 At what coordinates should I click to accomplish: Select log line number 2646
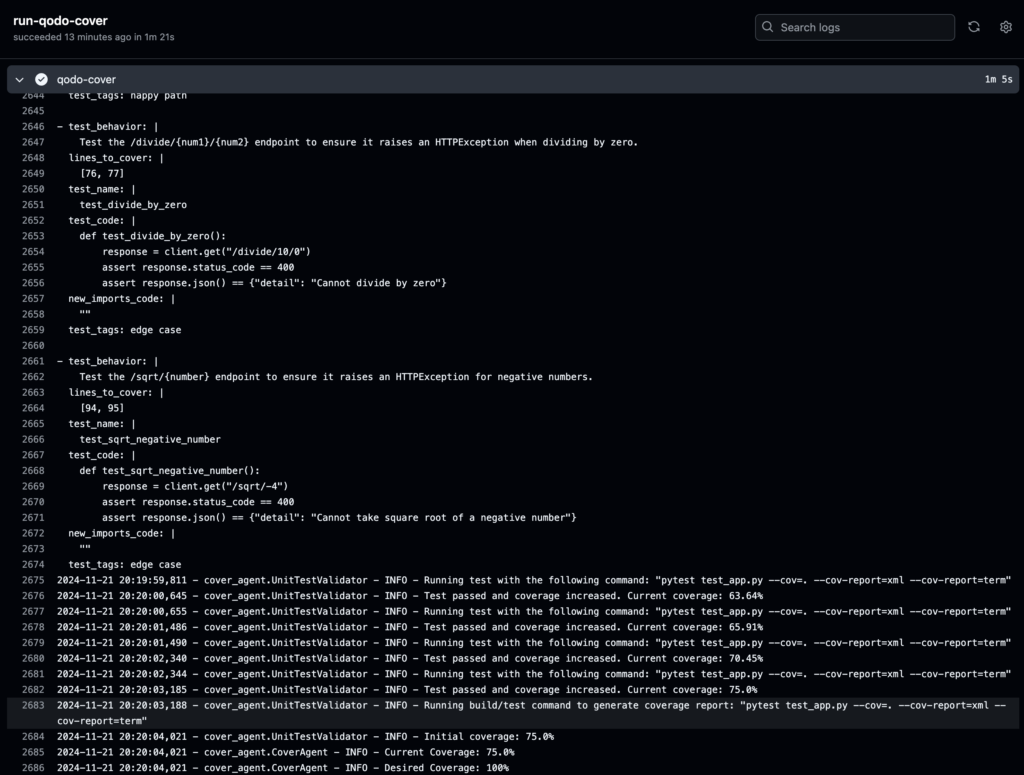coord(33,126)
